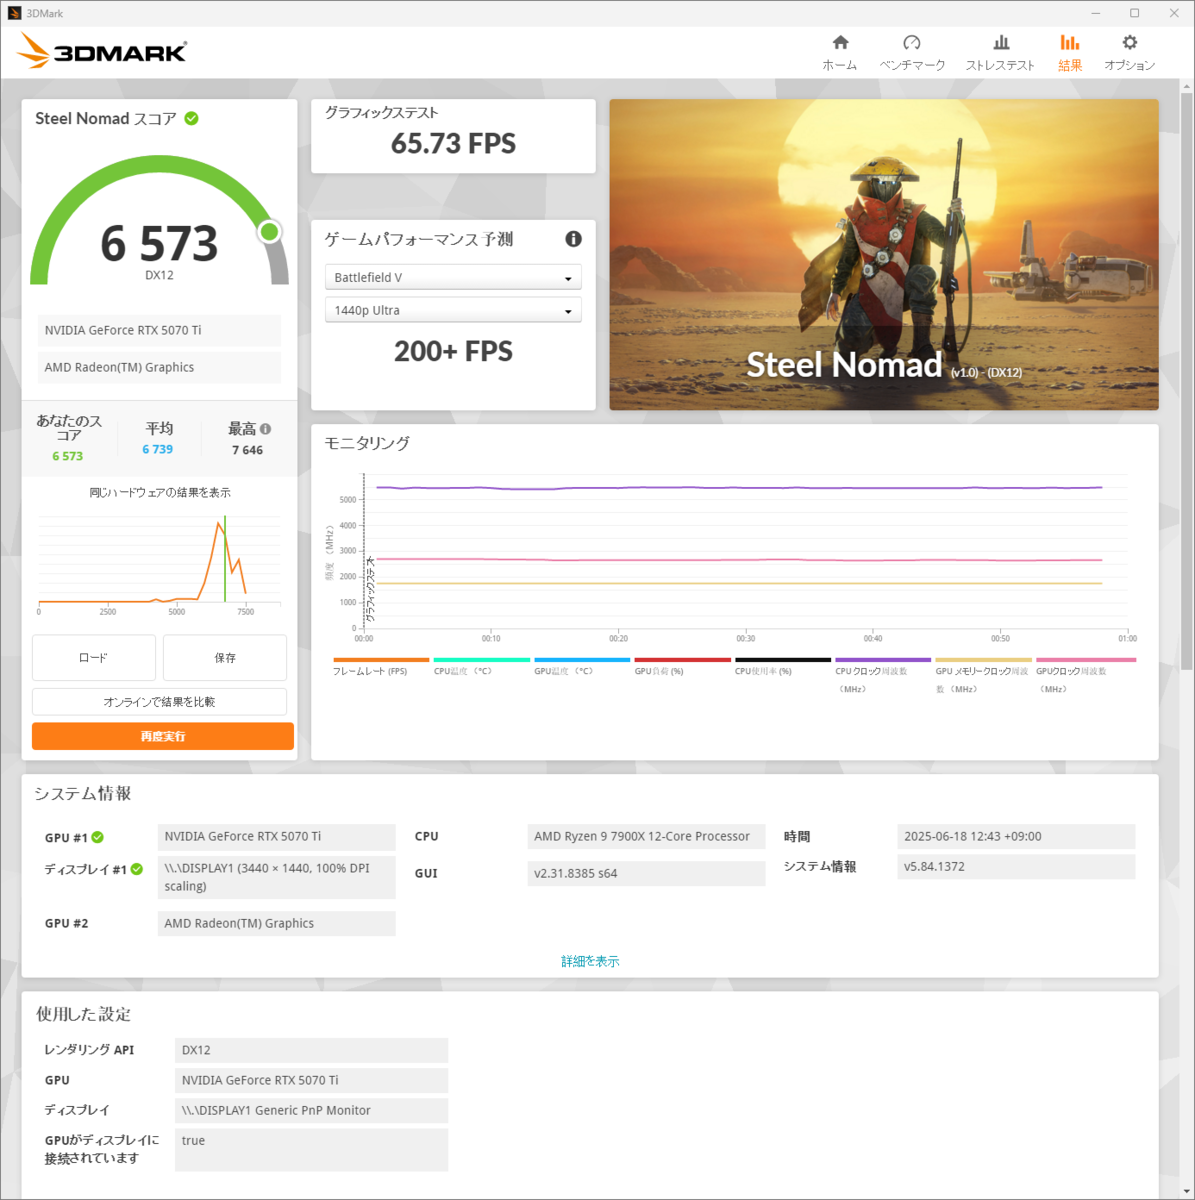Click the ロード button
Screen dimensions: 1195x1200
94,658
